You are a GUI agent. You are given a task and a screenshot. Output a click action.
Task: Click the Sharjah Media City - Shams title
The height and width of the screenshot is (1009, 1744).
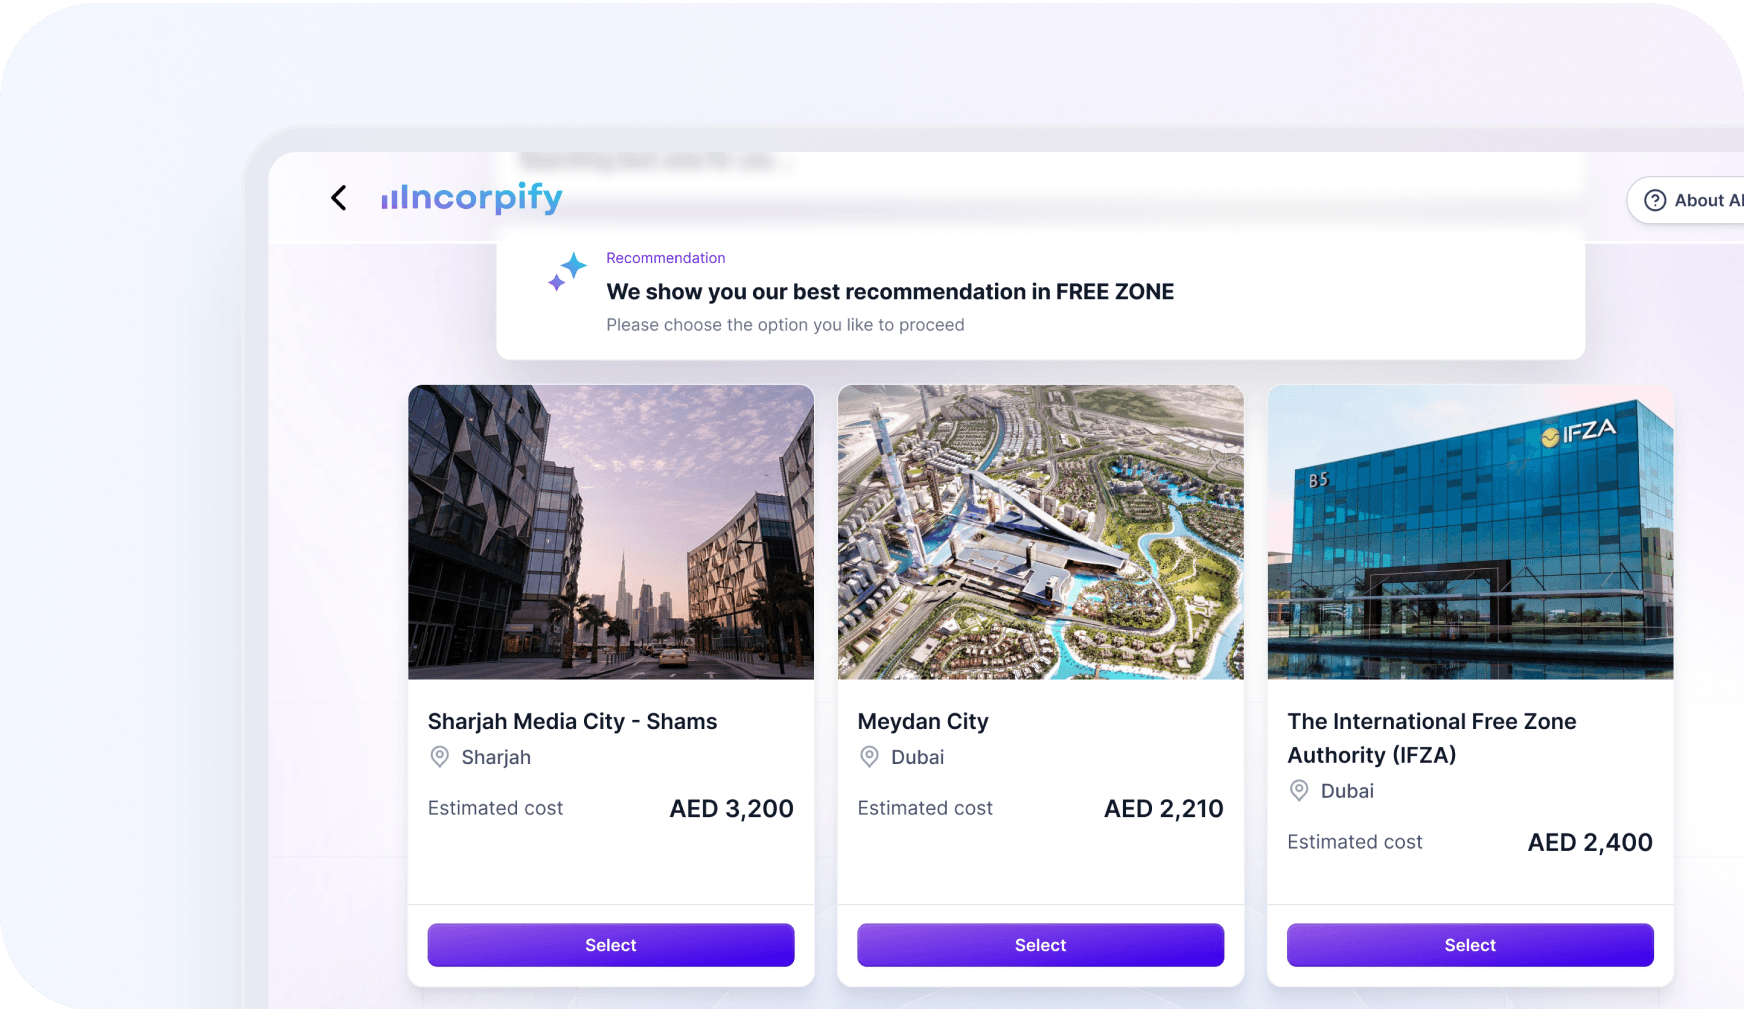[572, 721]
